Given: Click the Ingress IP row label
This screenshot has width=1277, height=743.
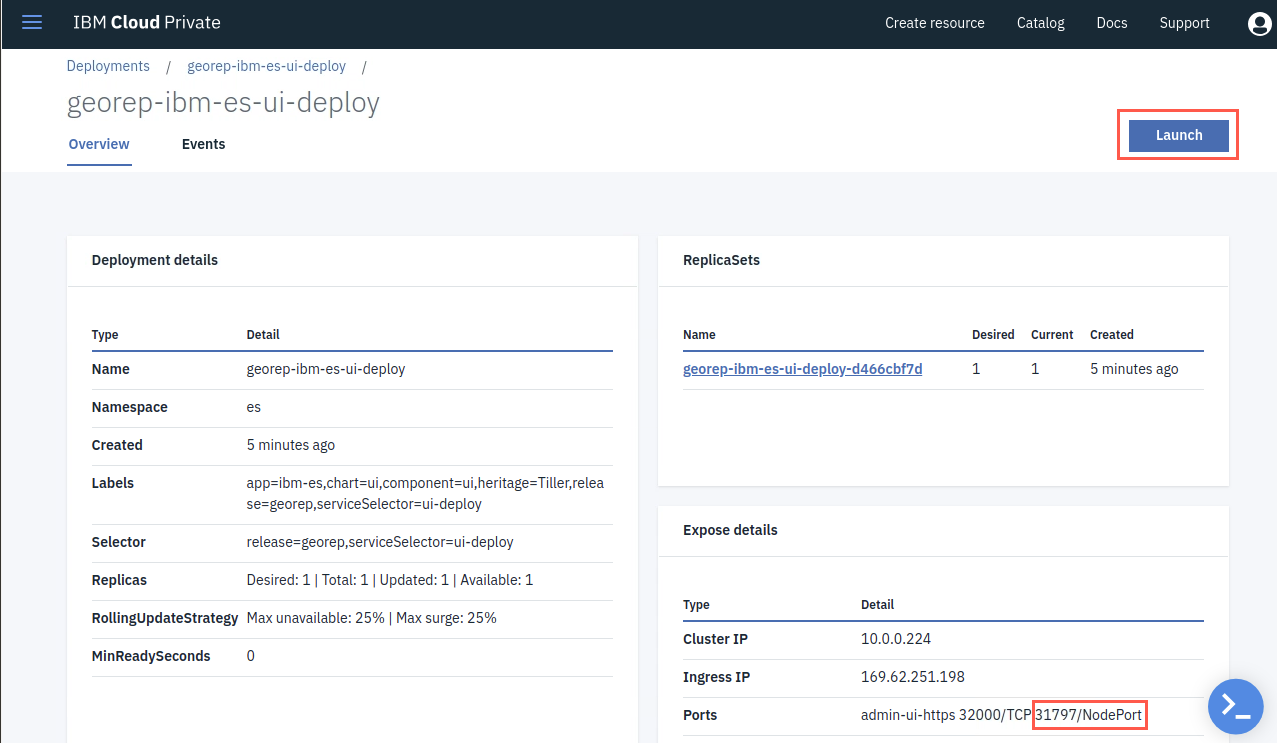Looking at the screenshot, I should pyautogui.click(x=717, y=677).
